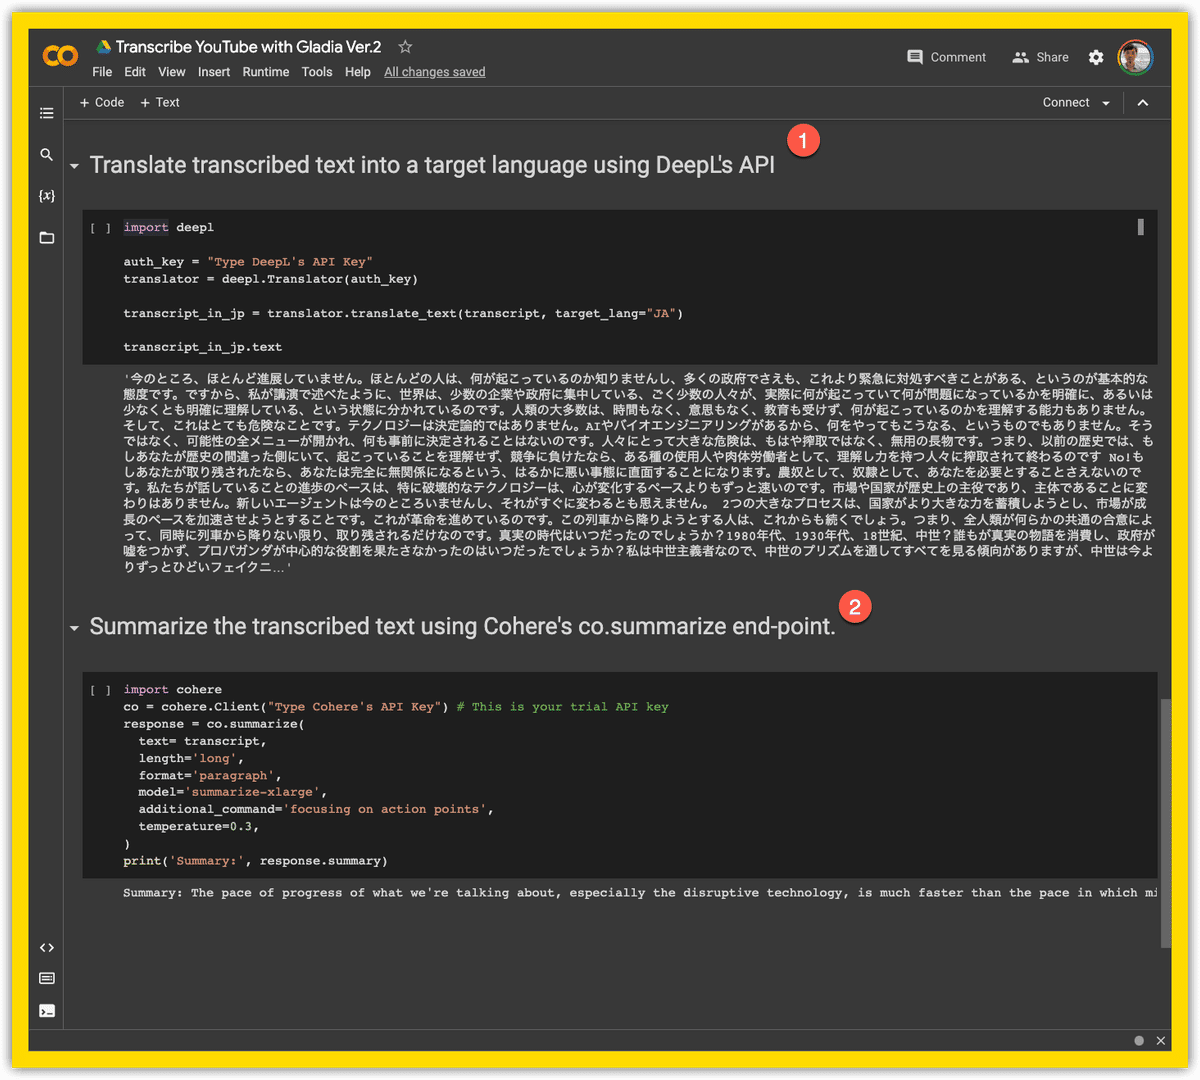The width and height of the screenshot is (1200, 1080).
Task: Click the deepl cell's scroll marker
Action: click(1140, 227)
